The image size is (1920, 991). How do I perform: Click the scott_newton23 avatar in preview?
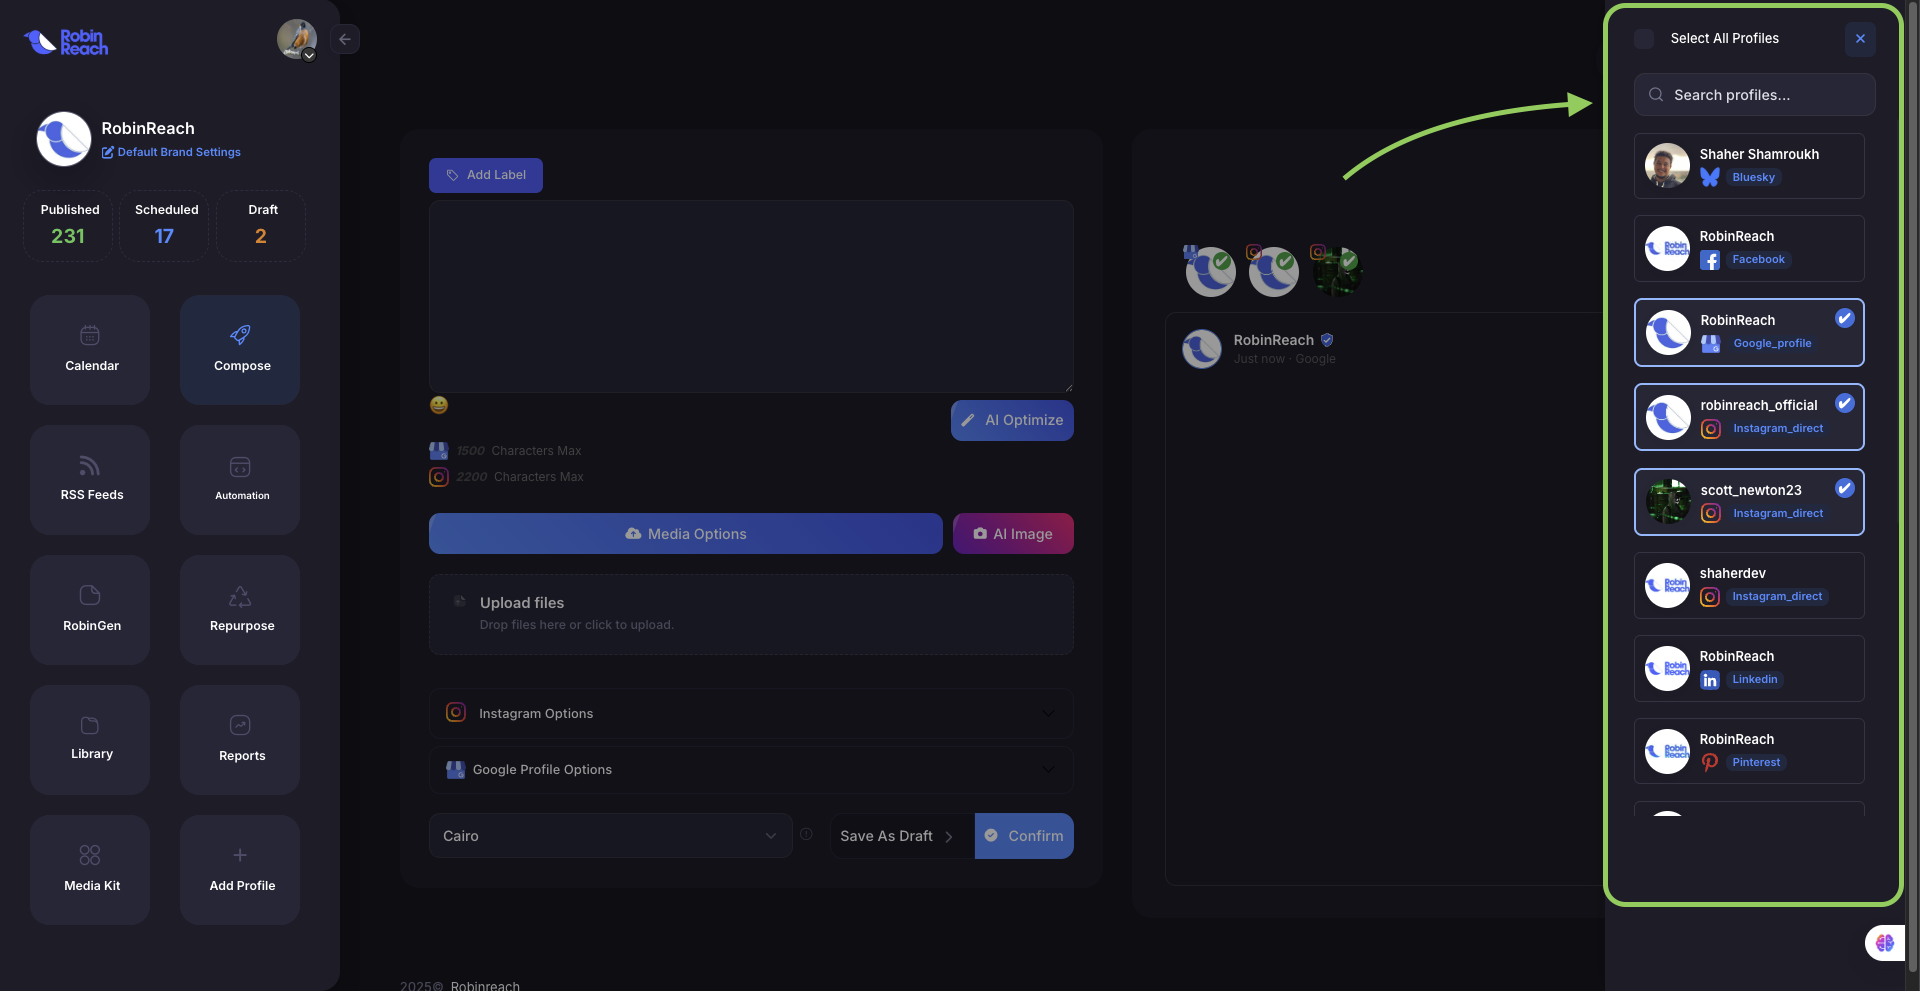(1337, 271)
